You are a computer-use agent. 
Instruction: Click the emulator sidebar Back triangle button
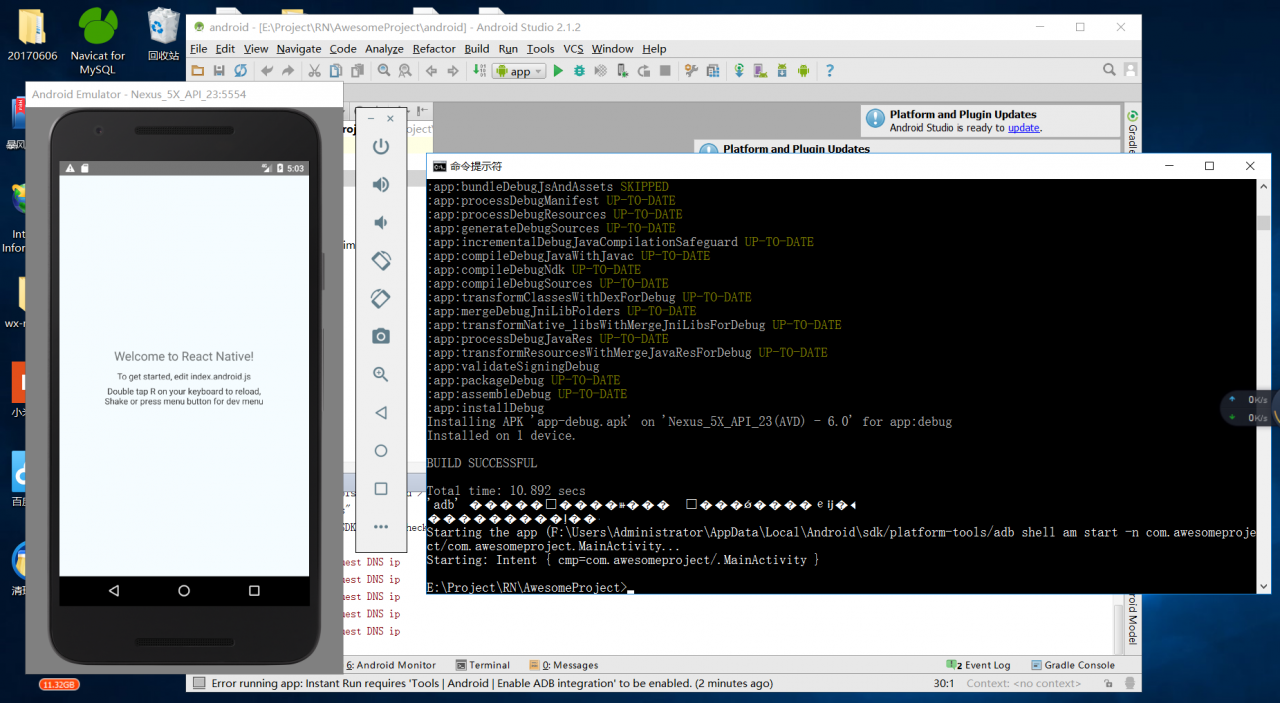click(x=381, y=413)
